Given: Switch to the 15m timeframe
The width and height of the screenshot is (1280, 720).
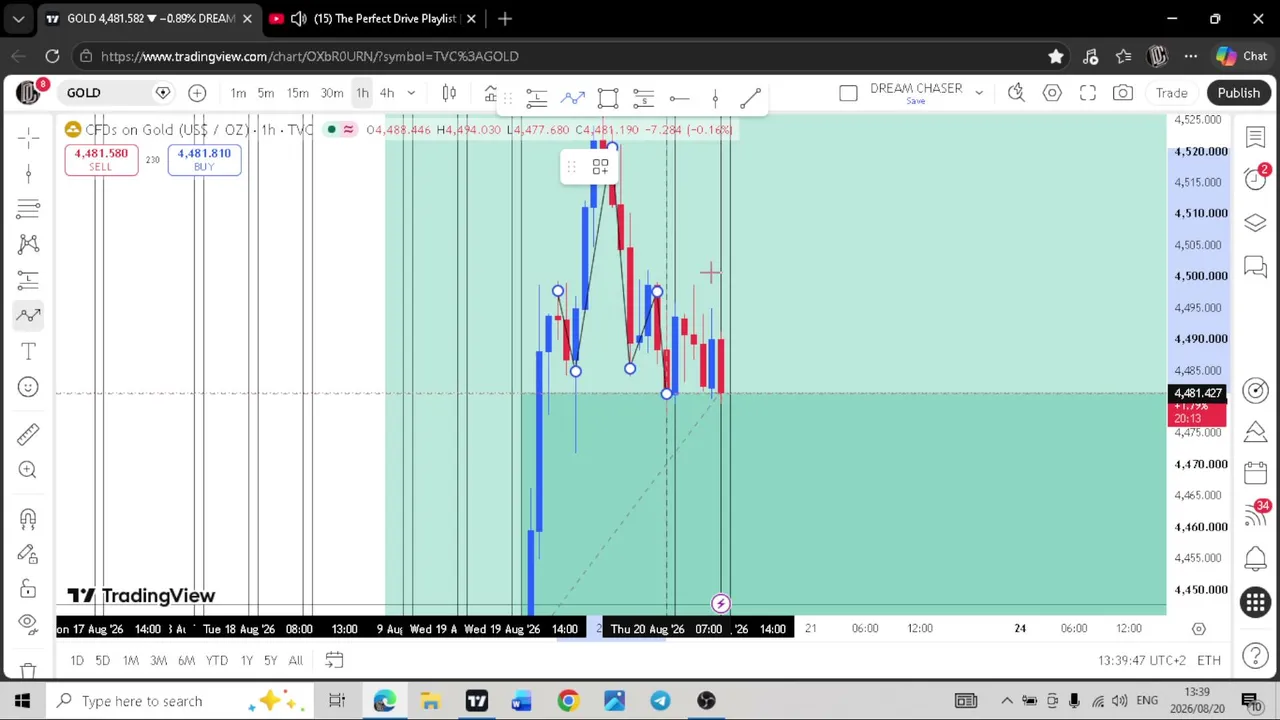Looking at the screenshot, I should pos(298,93).
